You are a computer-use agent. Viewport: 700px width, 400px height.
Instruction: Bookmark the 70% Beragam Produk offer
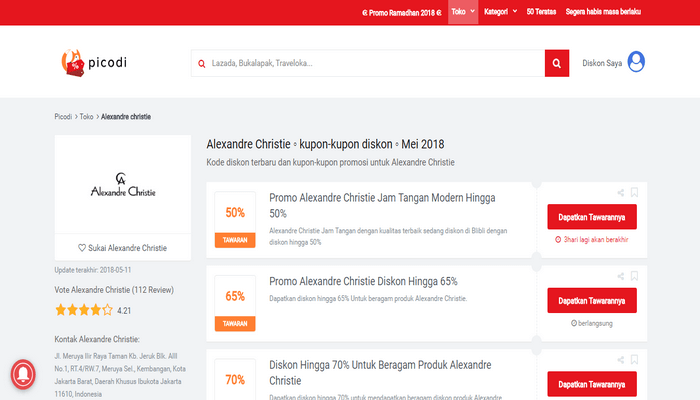pyautogui.click(x=634, y=360)
